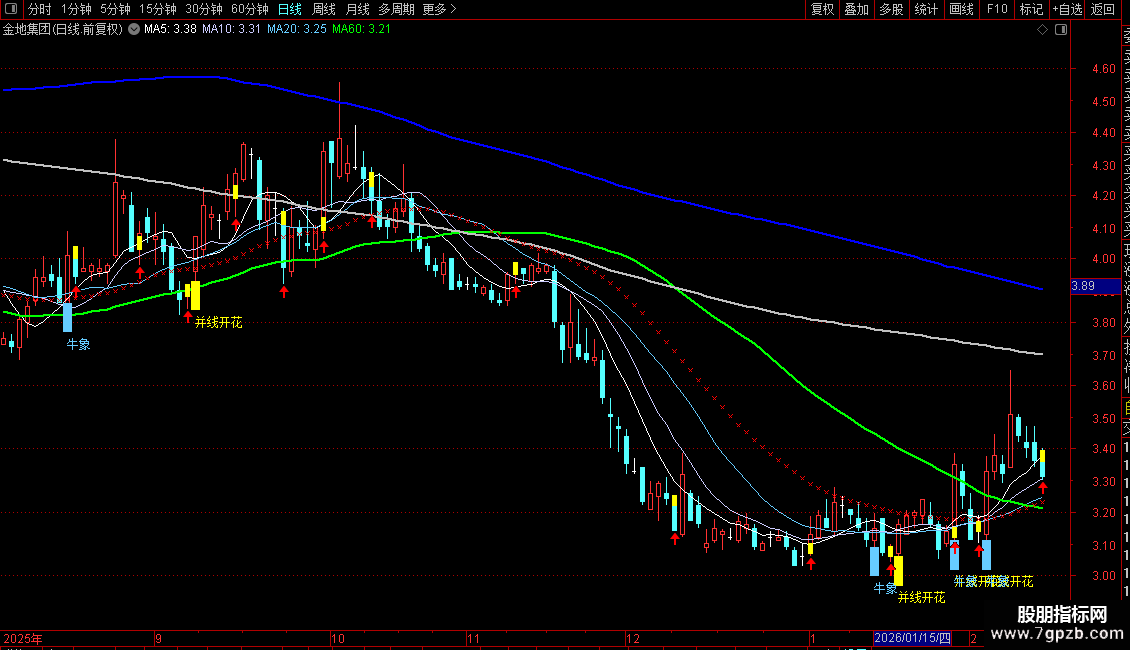This screenshot has width=1130, height=650.
Task: Click month 9 on the date axis
Action: click(x=159, y=638)
